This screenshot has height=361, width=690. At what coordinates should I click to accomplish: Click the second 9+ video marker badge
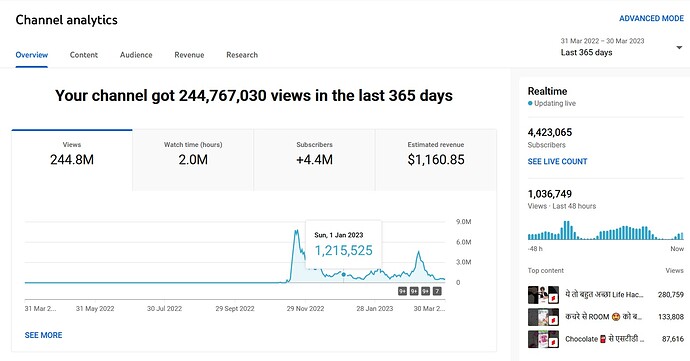[414, 291]
